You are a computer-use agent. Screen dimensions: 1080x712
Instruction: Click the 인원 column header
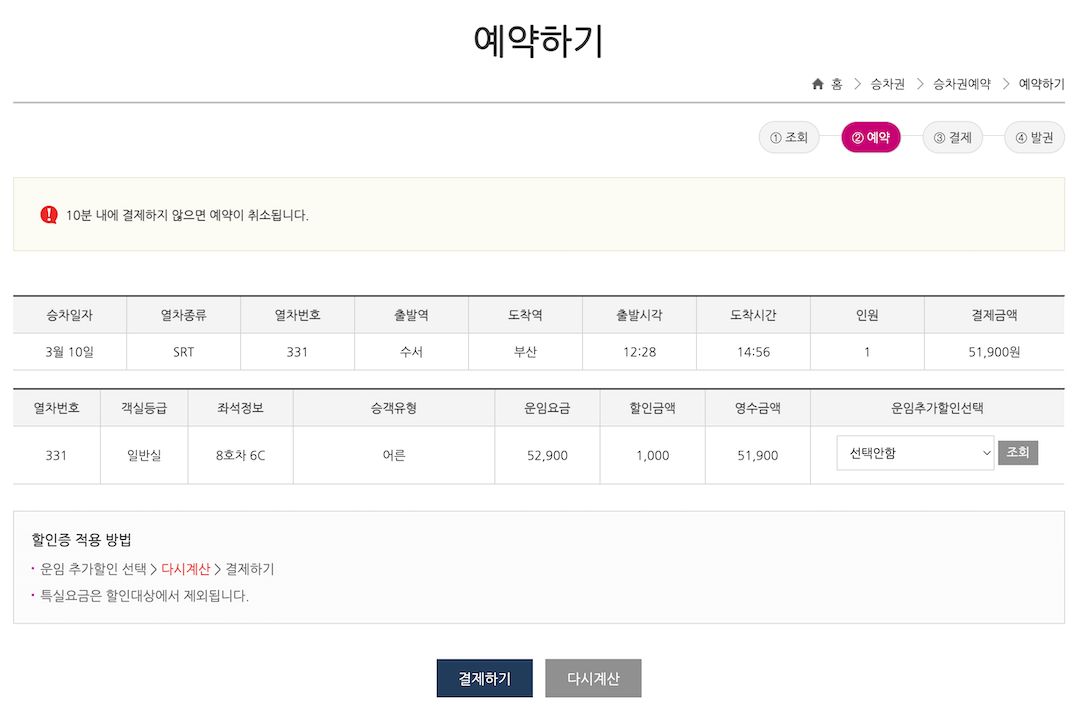[867, 315]
